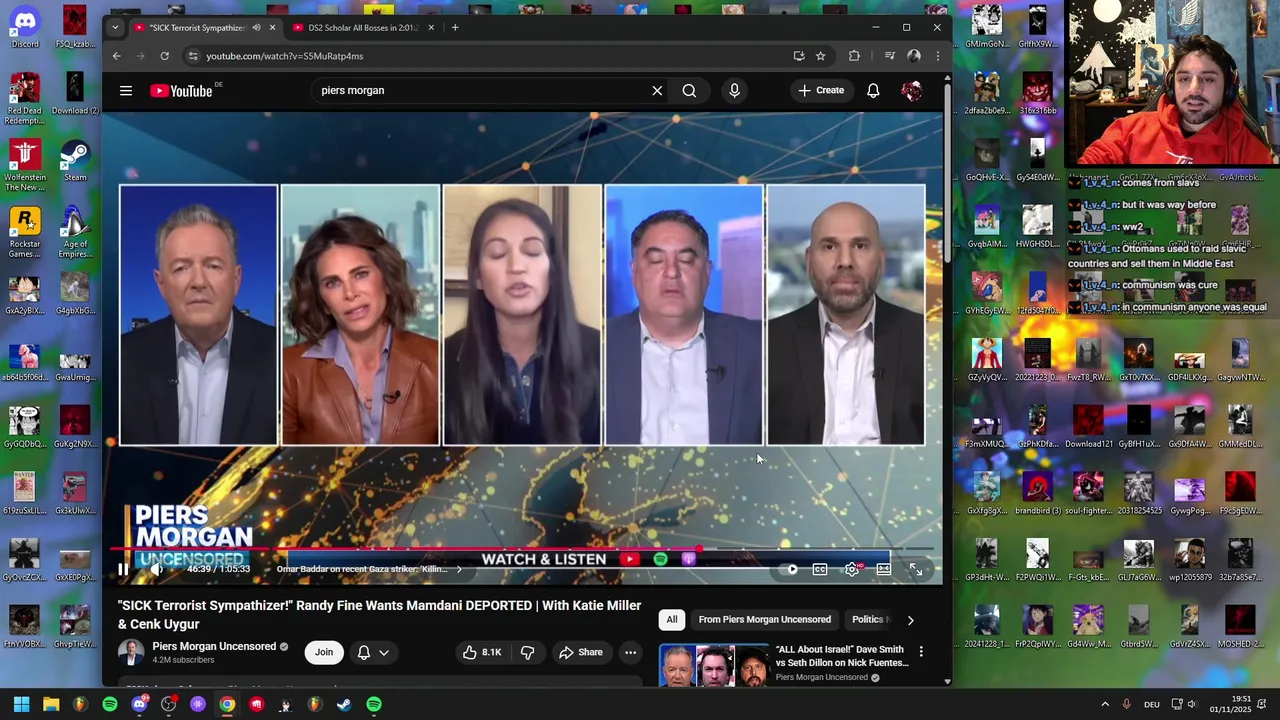
Task: Open Rockstar Games desktop shortcut
Action: pos(25,231)
